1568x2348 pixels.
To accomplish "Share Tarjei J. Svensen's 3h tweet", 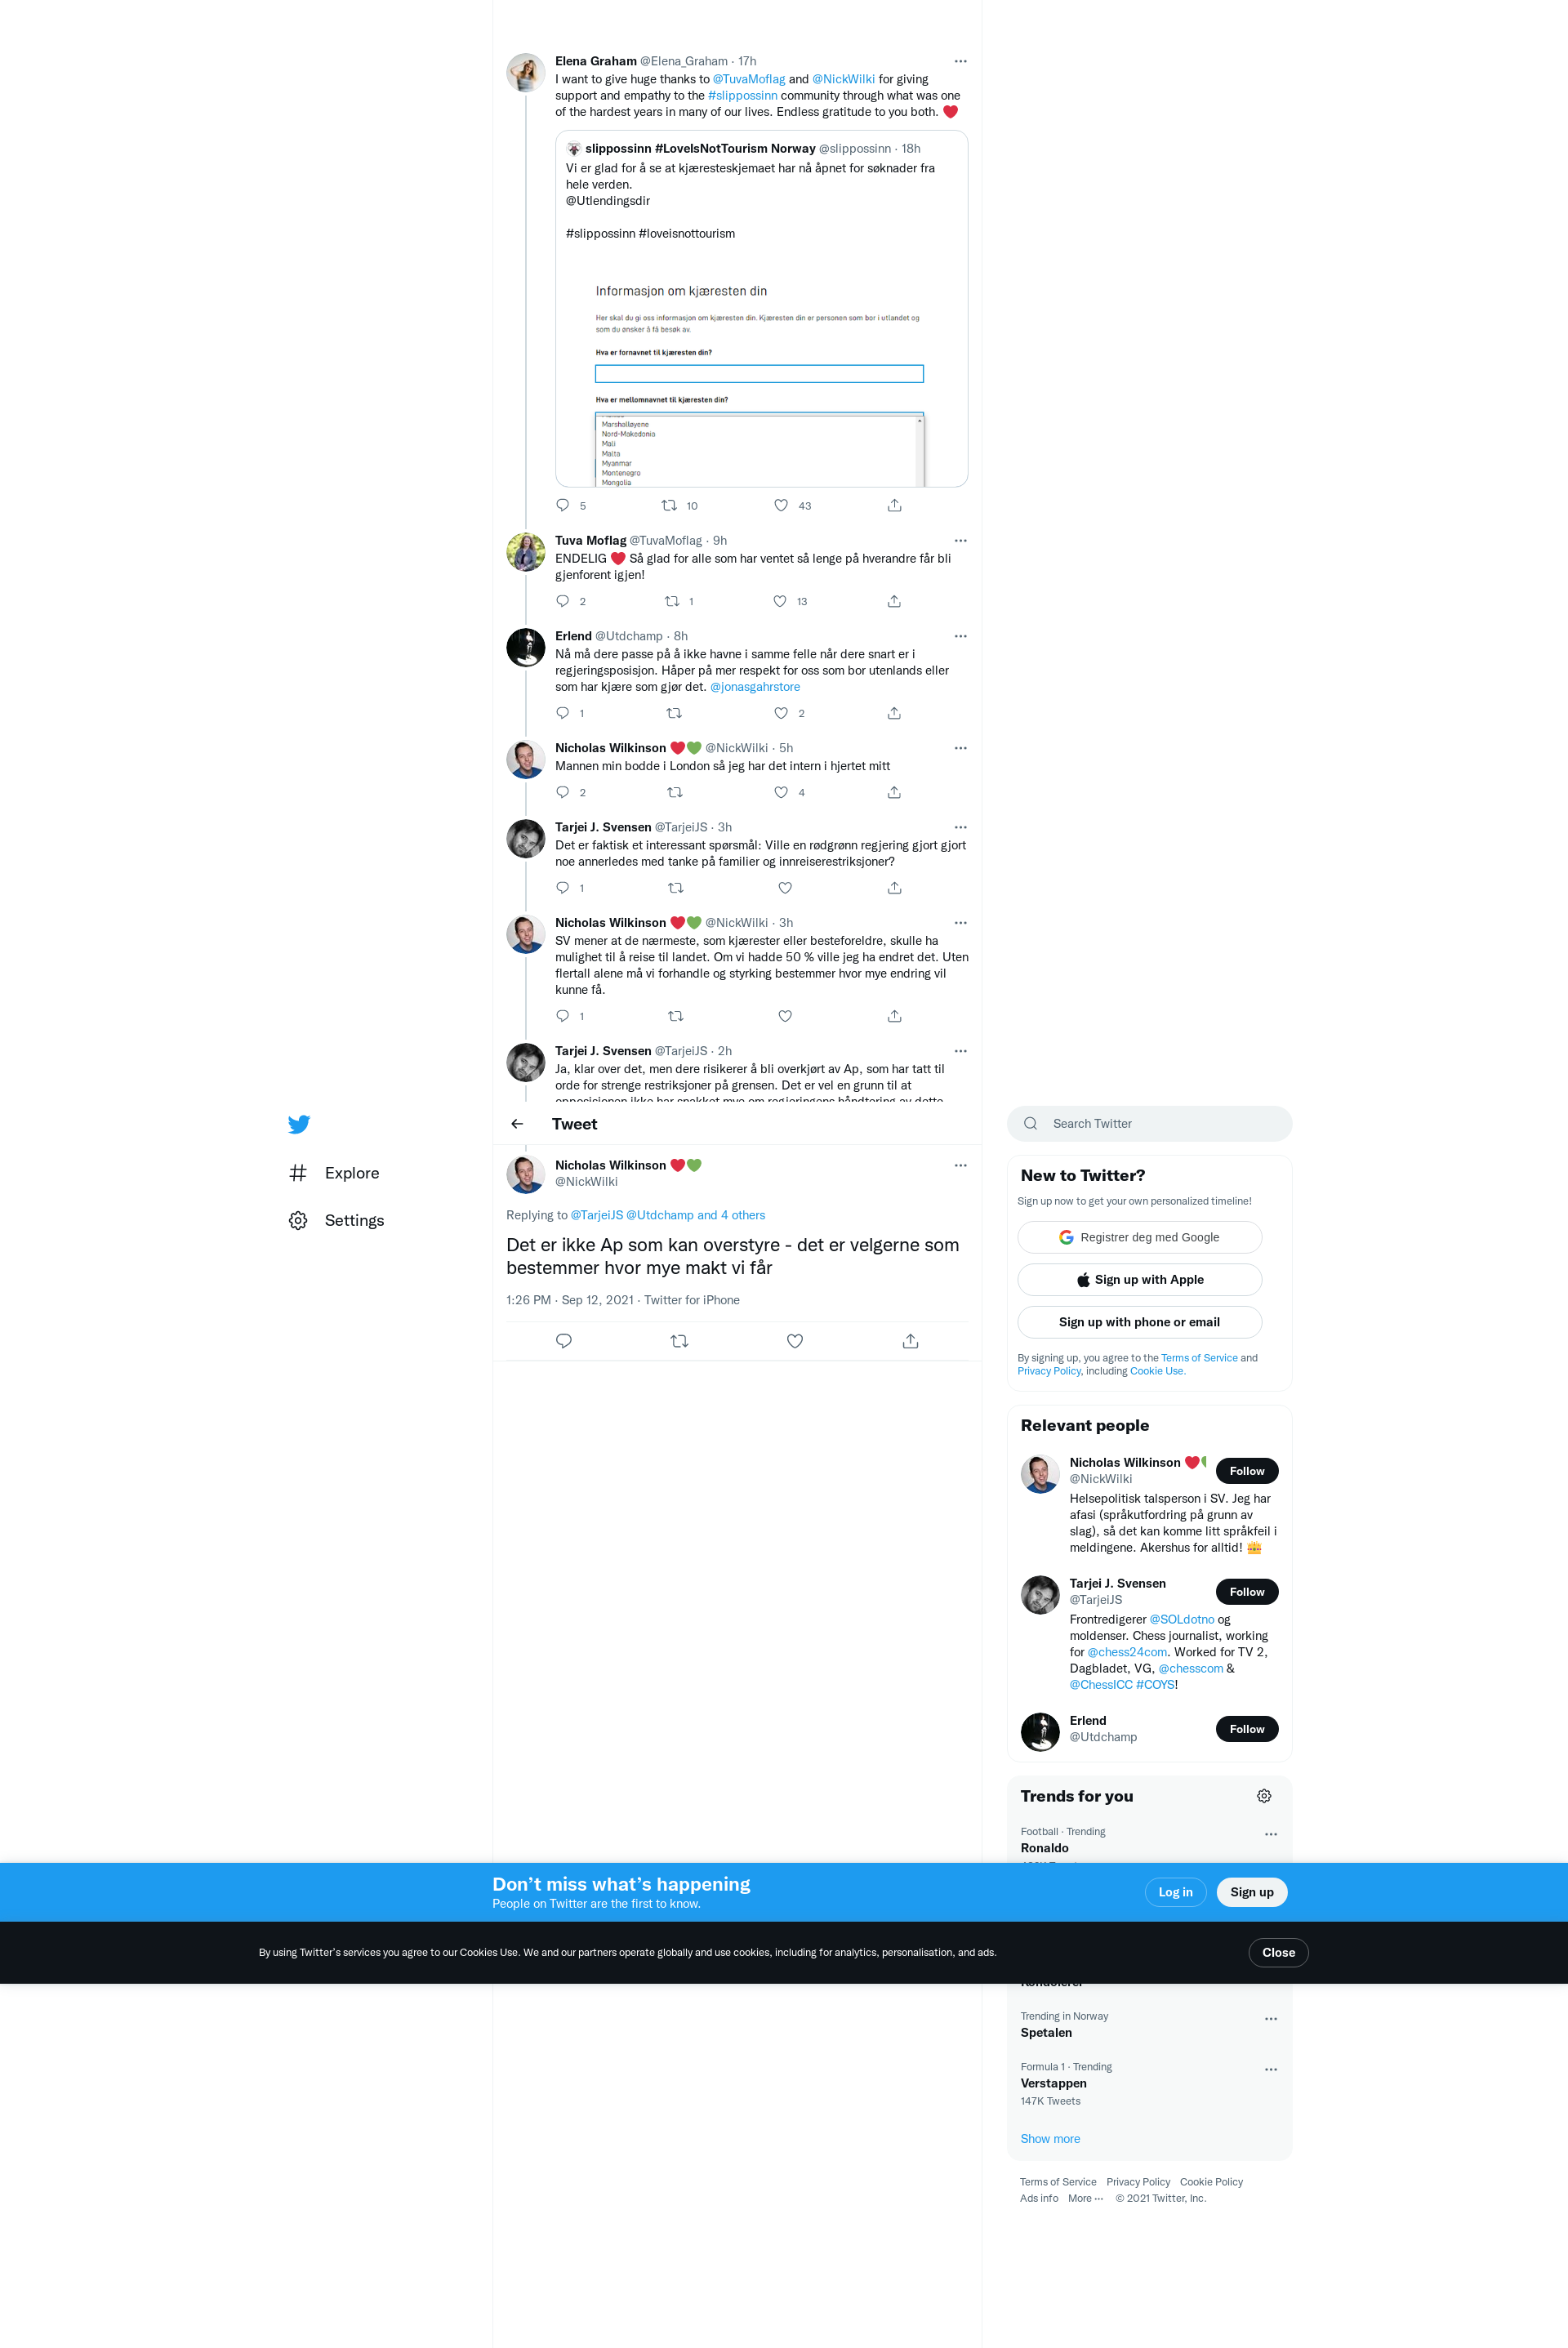I will click(894, 888).
